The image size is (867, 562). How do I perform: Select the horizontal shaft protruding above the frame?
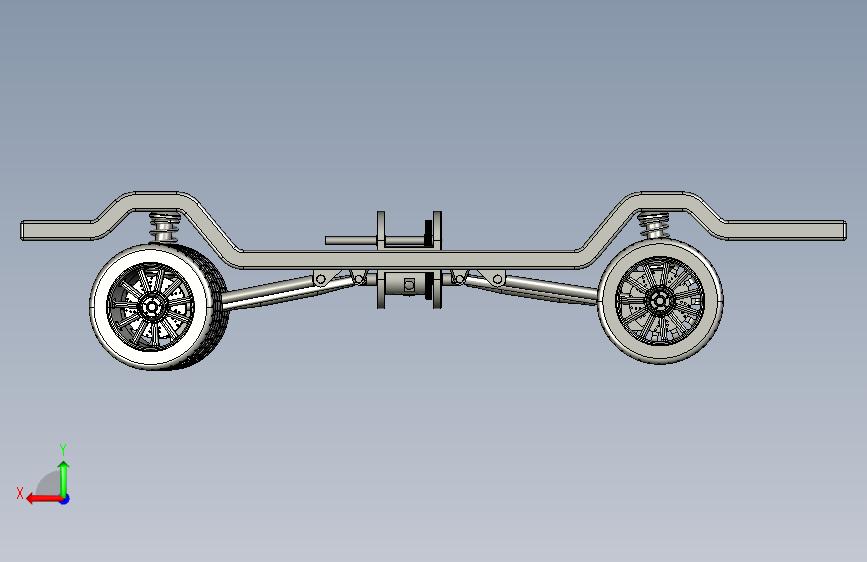pos(352,240)
